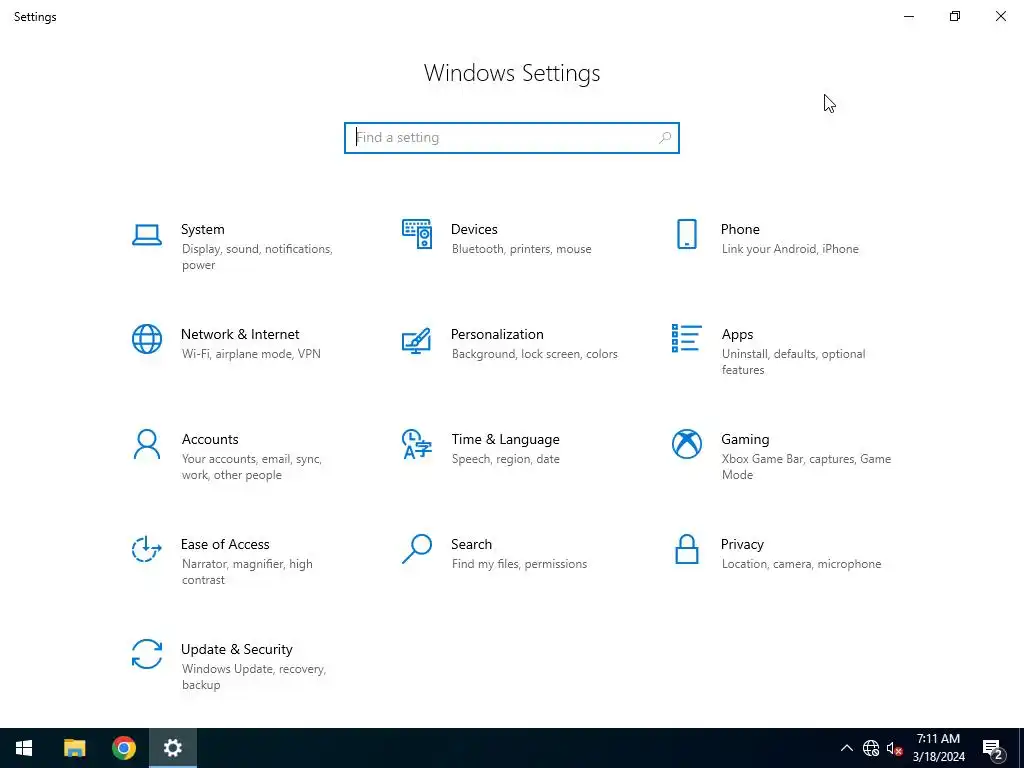Minimize the Settings window
The image size is (1024, 768).
909,16
